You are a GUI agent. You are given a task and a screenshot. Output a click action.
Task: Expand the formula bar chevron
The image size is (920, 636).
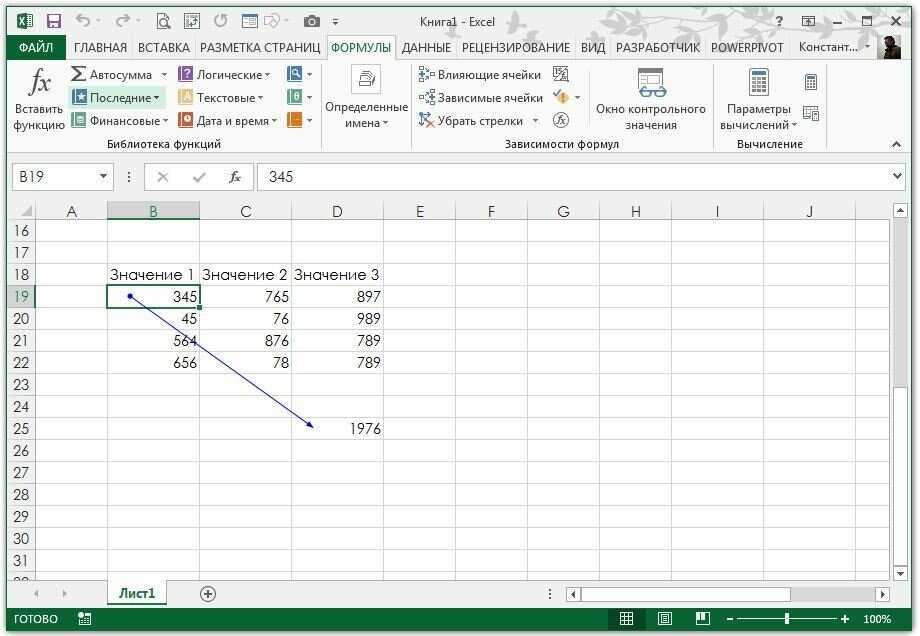point(897,175)
